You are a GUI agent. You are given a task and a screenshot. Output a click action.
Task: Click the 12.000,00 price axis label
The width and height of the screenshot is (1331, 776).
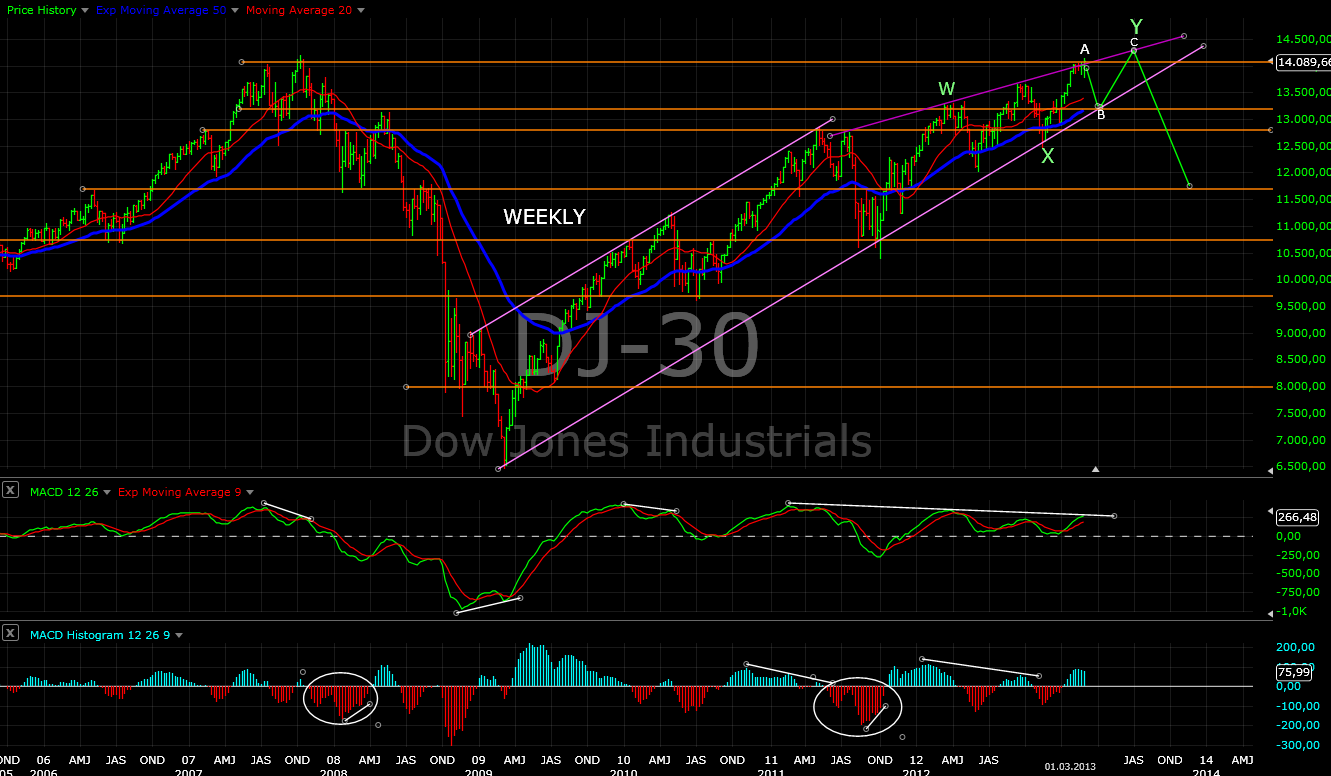click(1303, 173)
